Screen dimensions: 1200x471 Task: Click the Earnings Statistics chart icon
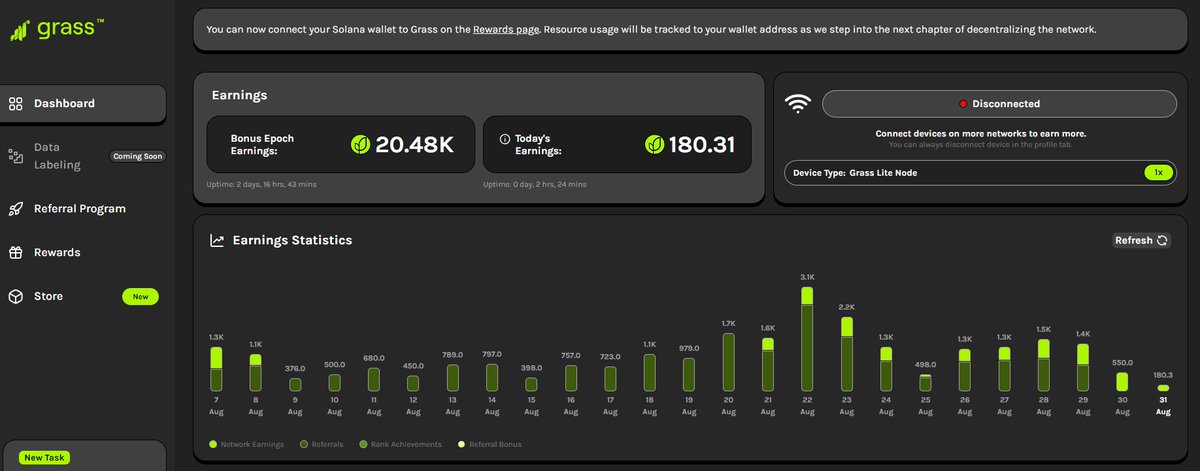coord(217,240)
